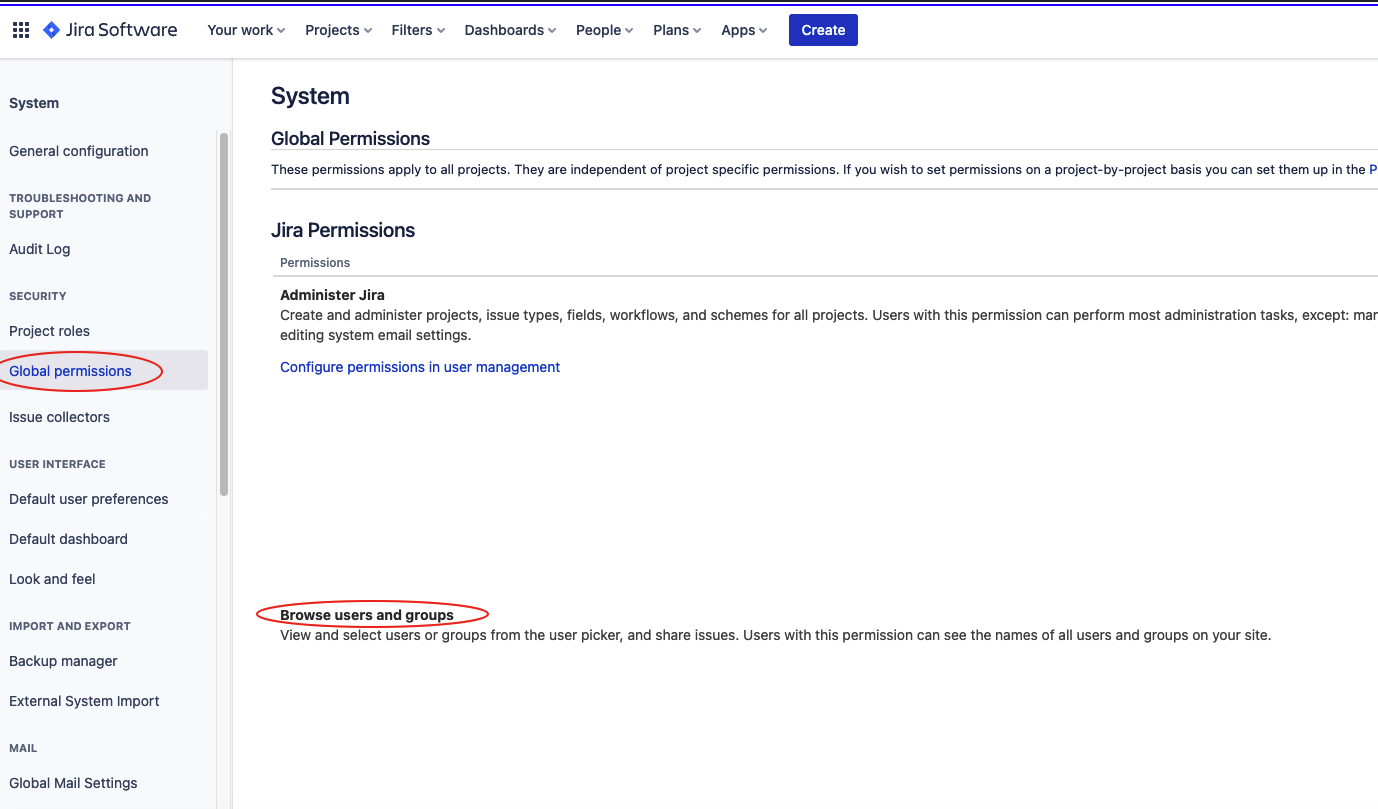
Task: Open the Backup manager page
Action: point(63,661)
